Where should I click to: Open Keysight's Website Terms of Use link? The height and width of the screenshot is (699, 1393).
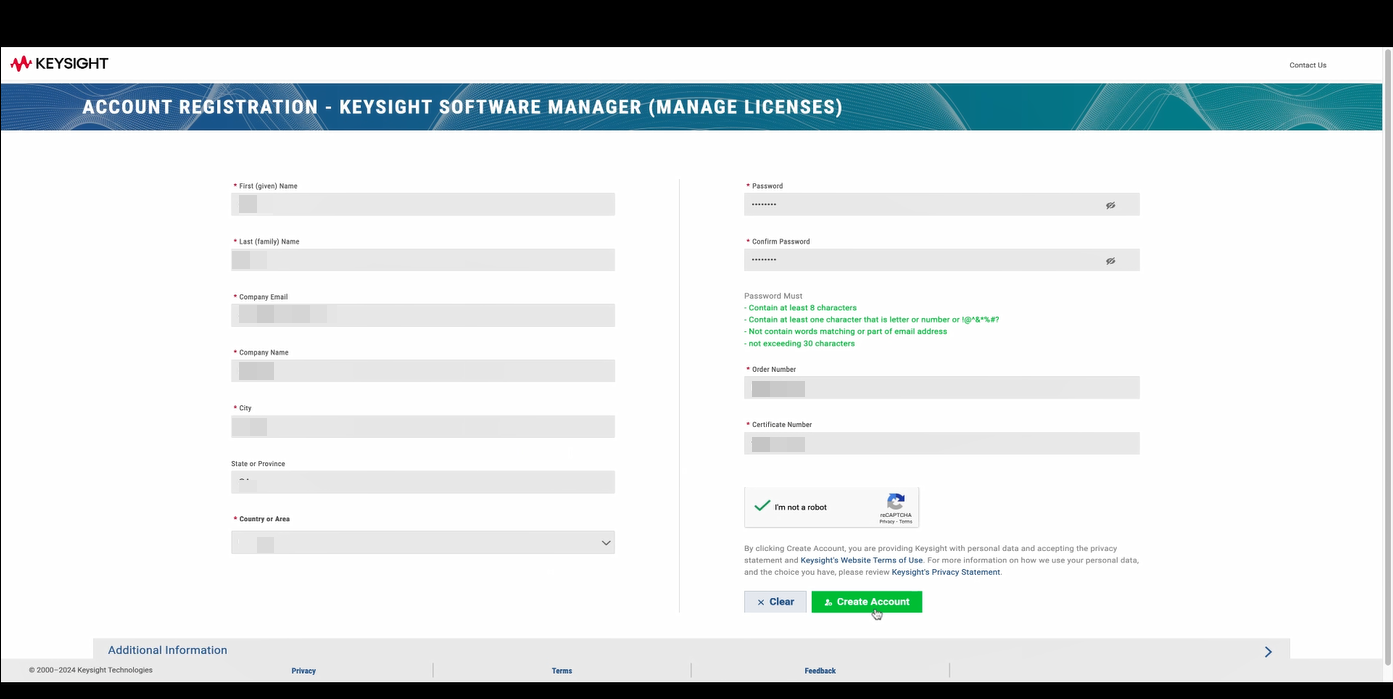[861, 560]
